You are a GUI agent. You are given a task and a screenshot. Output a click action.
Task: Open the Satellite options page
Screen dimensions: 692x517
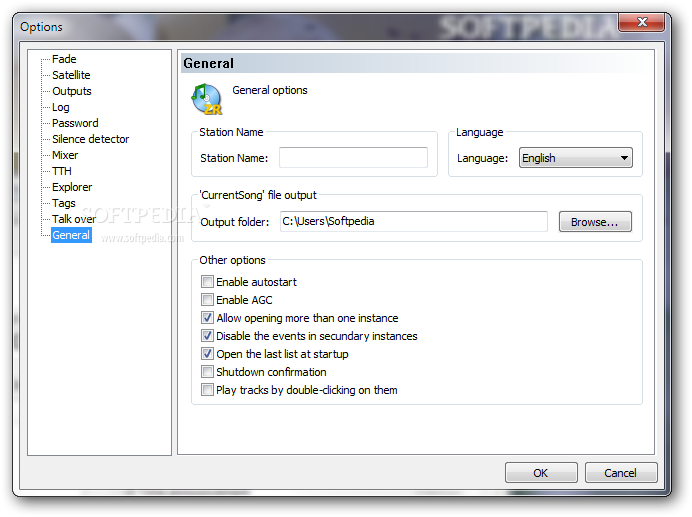(71, 75)
